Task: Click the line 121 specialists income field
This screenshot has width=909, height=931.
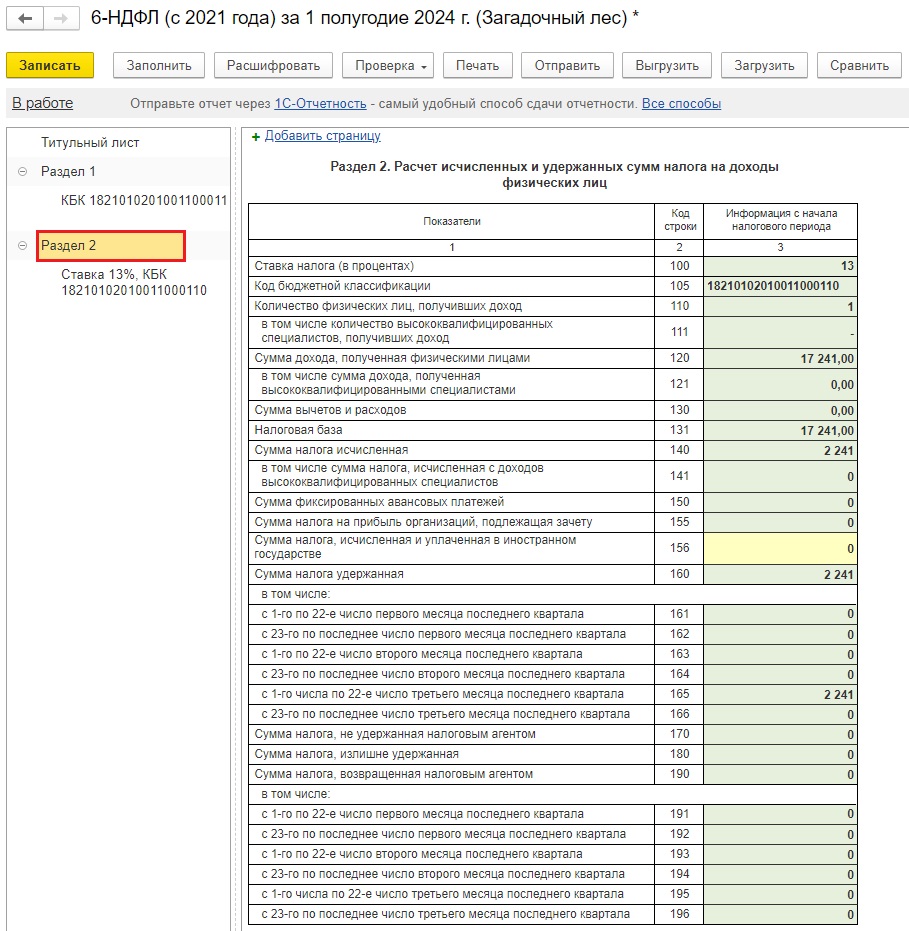Action: (x=780, y=384)
